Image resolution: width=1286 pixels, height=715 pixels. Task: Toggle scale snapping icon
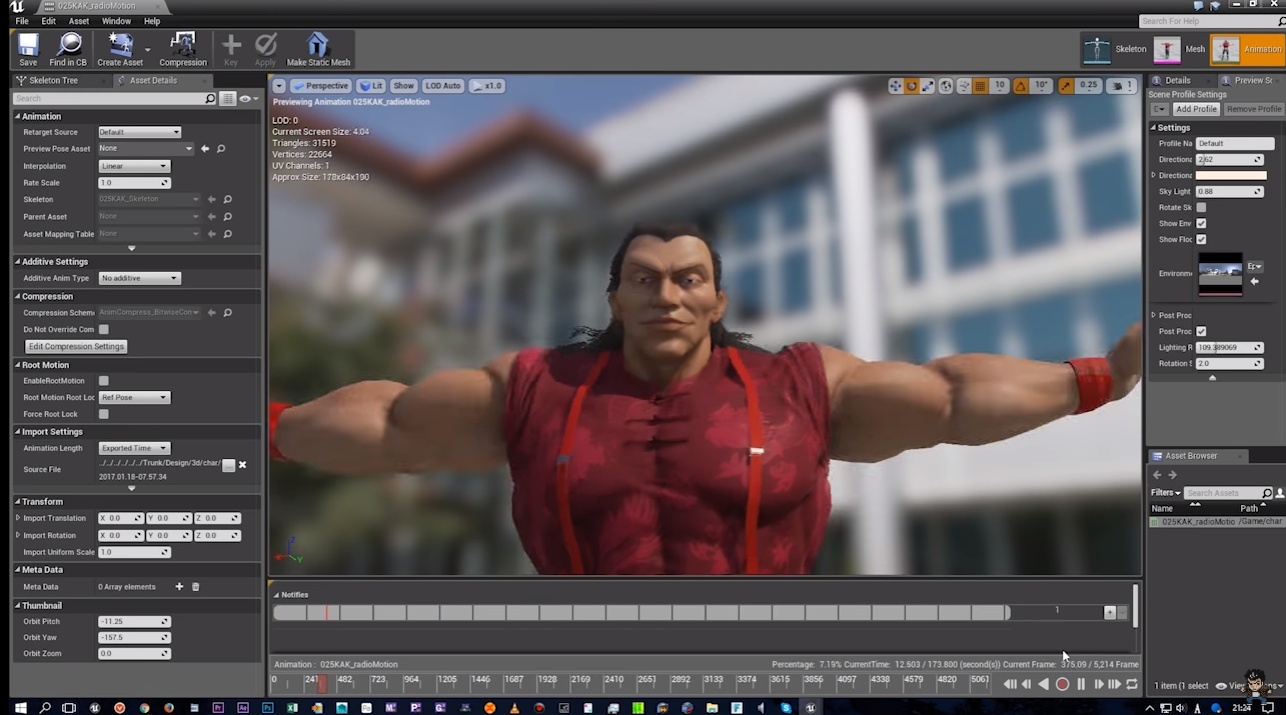coord(1066,86)
